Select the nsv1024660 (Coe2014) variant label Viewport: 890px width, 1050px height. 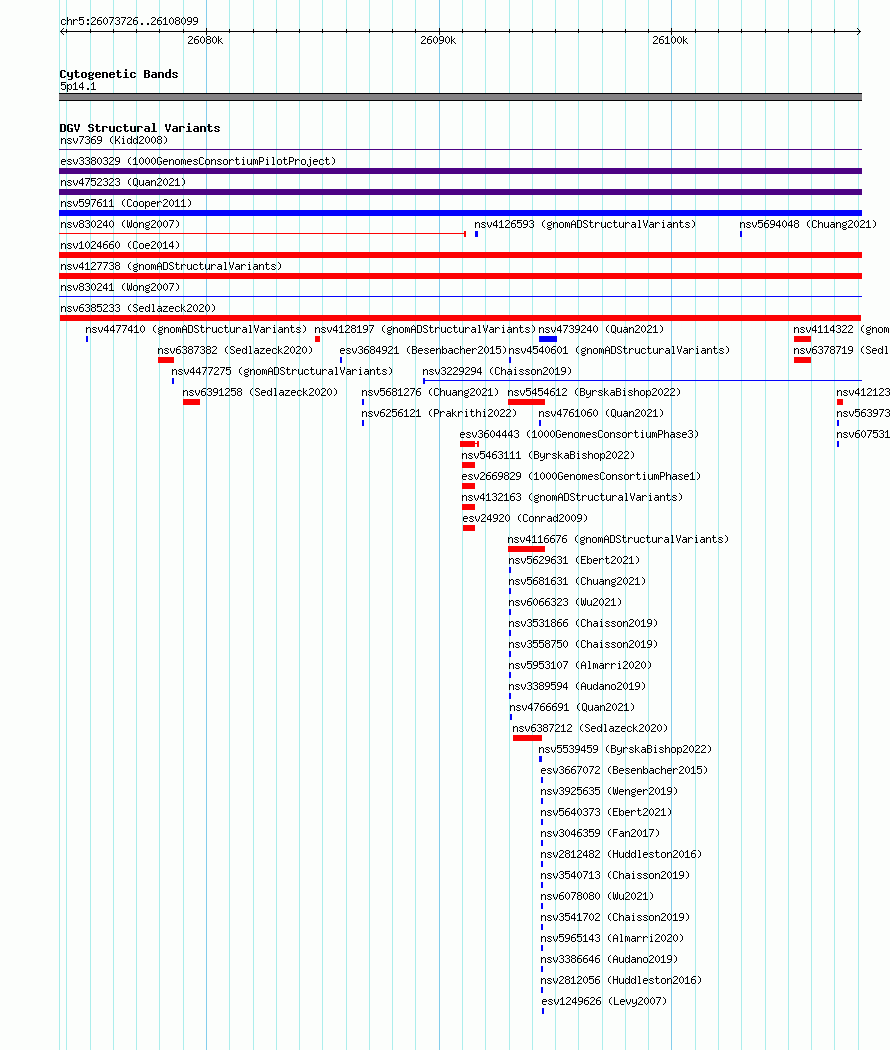[x=120, y=245]
